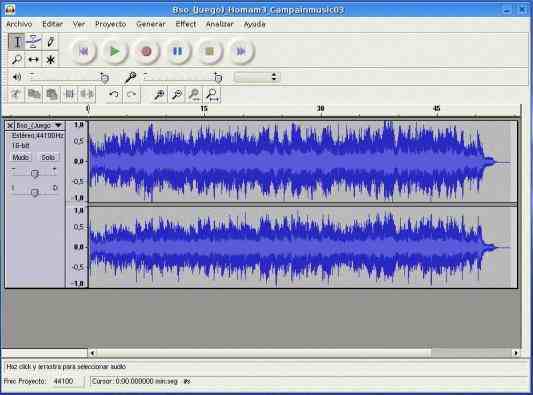
Task: Click the Zoom In icon
Action: (159, 95)
